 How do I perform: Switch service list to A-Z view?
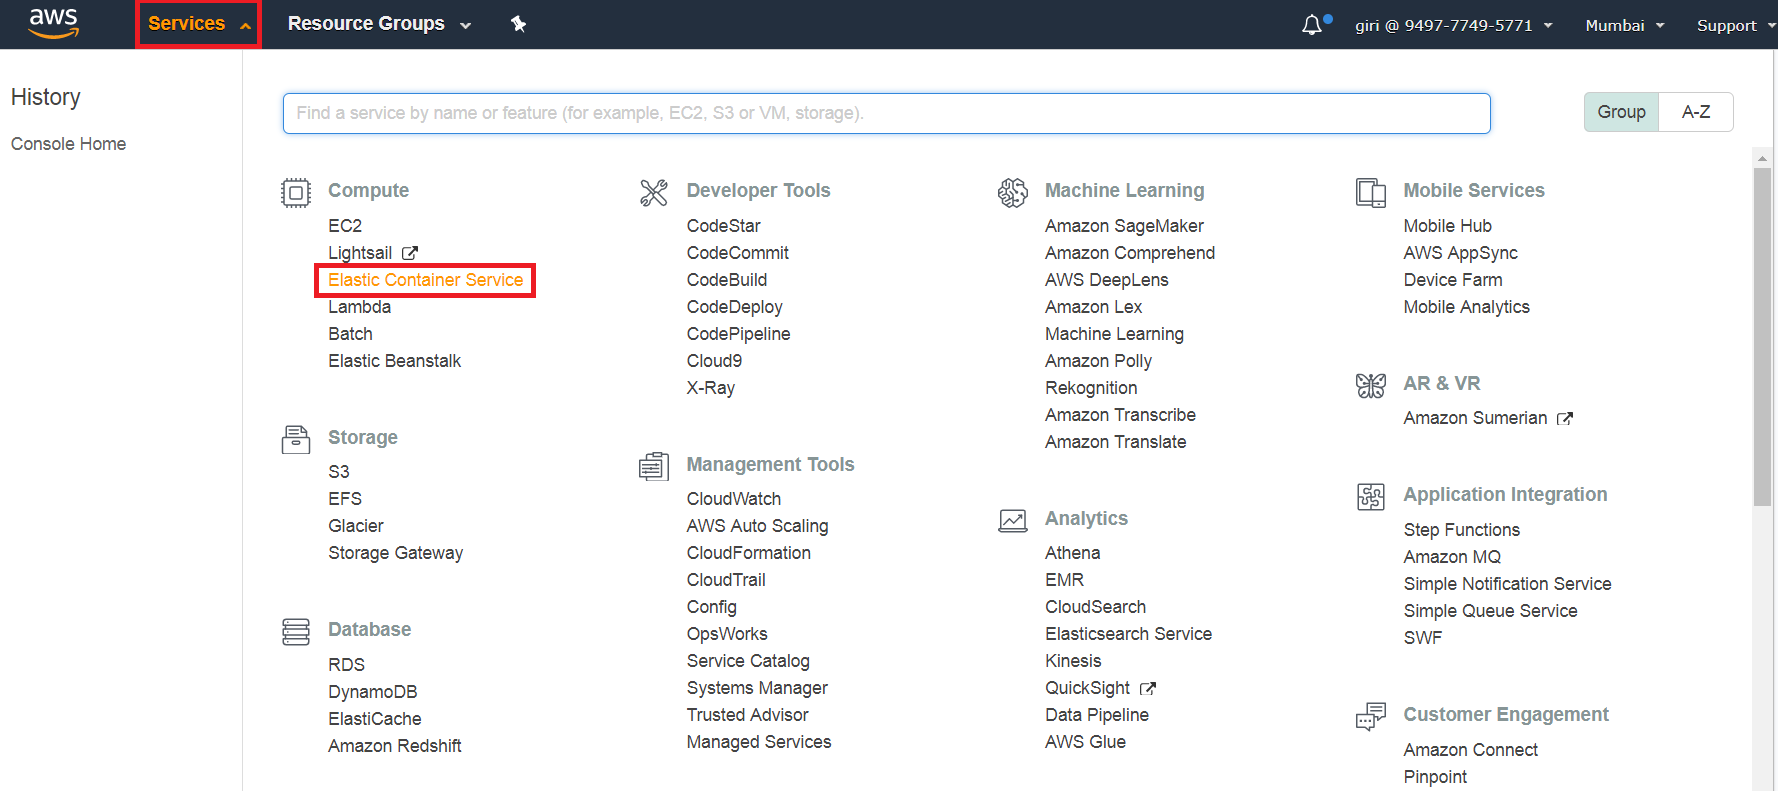1695,112
